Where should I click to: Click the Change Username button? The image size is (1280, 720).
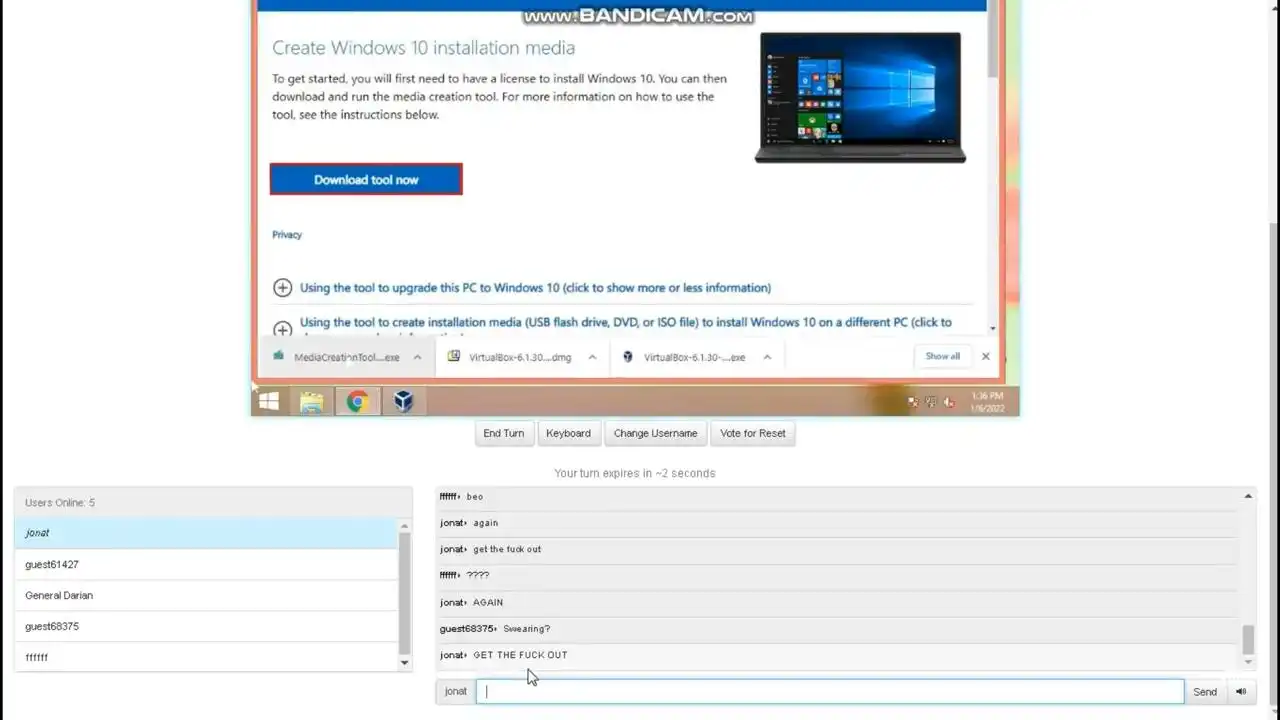[x=655, y=433]
